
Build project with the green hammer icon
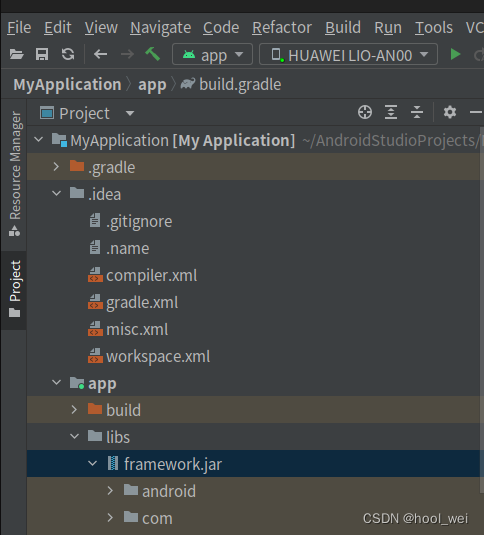(152, 54)
